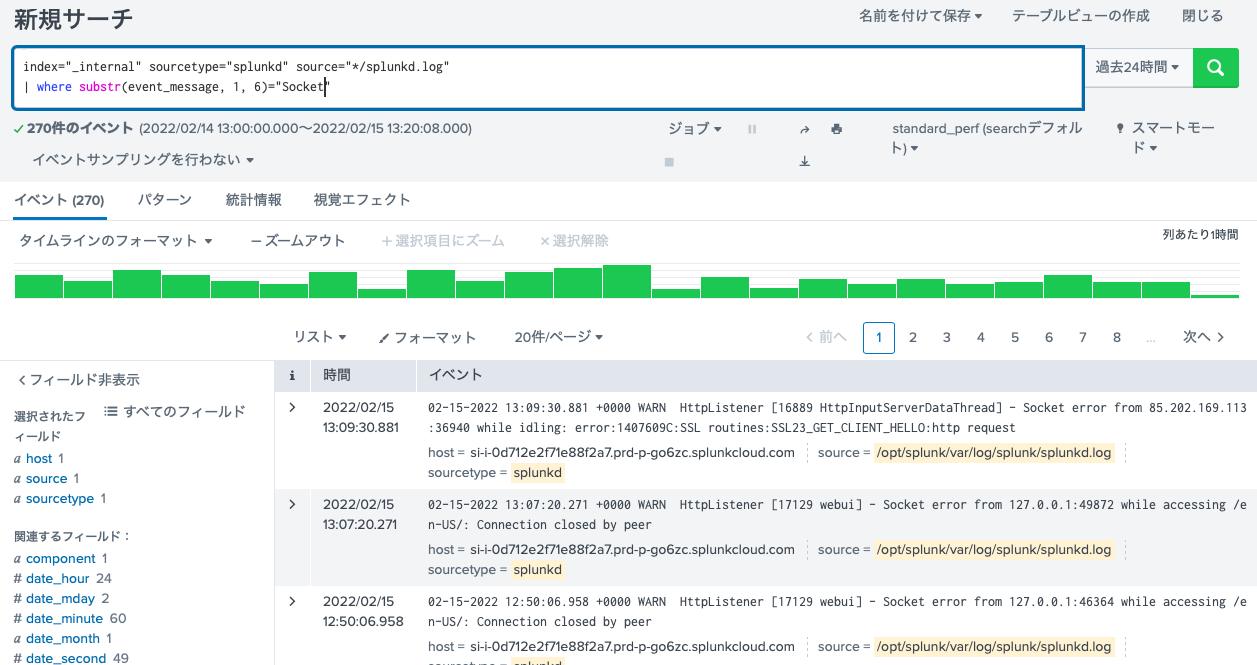Image resolution: width=1257 pixels, height=665 pixels.
Task: Switch to the 統計情報 tab
Action: 253,199
